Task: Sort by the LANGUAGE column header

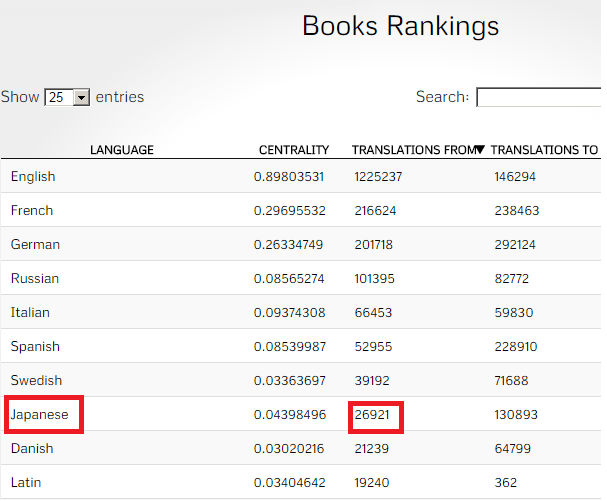Action: (122, 150)
